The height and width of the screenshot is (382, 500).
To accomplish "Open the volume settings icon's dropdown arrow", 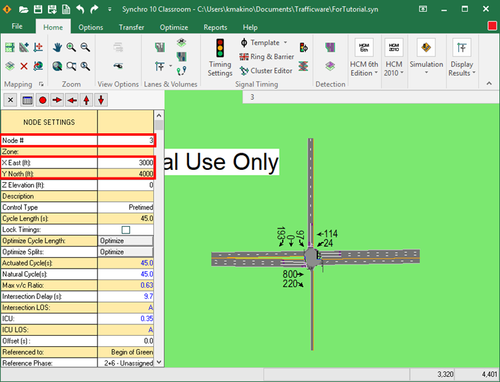I will (170, 66).
